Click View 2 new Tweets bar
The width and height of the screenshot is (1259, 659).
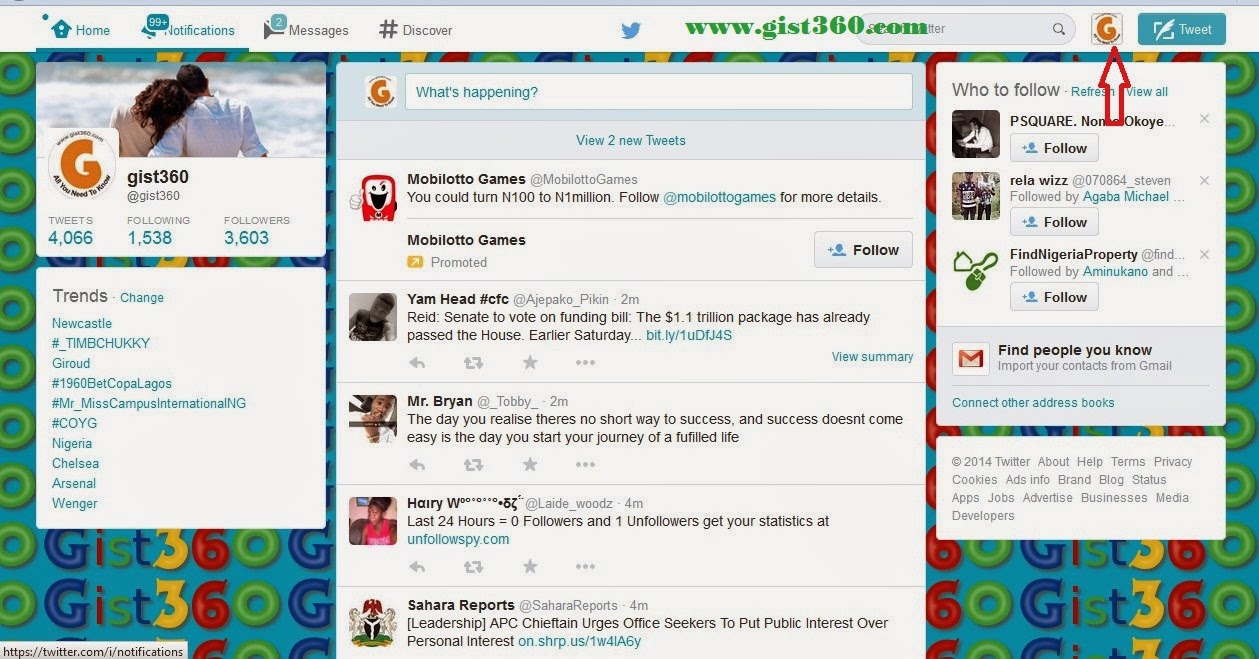(x=630, y=140)
